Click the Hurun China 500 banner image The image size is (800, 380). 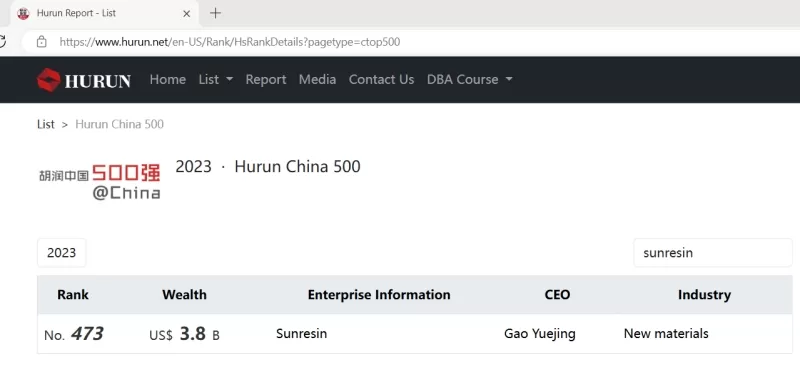[99, 181]
